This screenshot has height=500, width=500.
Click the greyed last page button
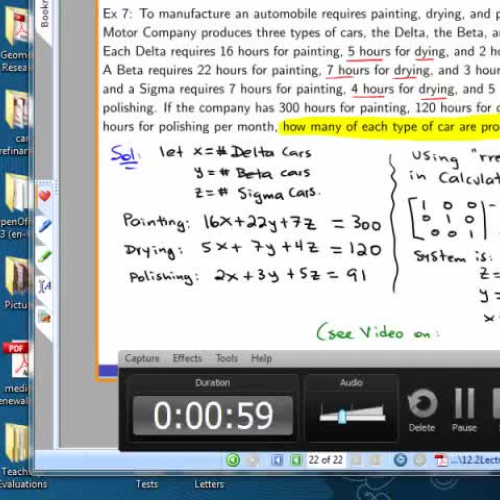[375, 460]
